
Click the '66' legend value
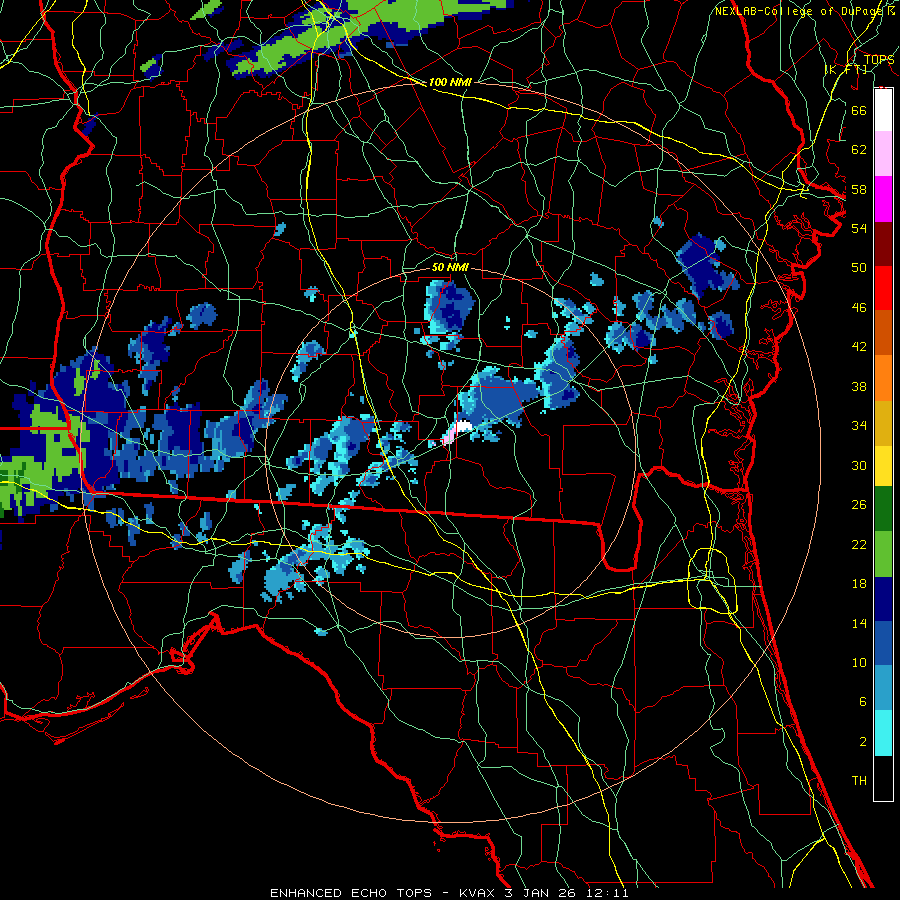(859, 110)
